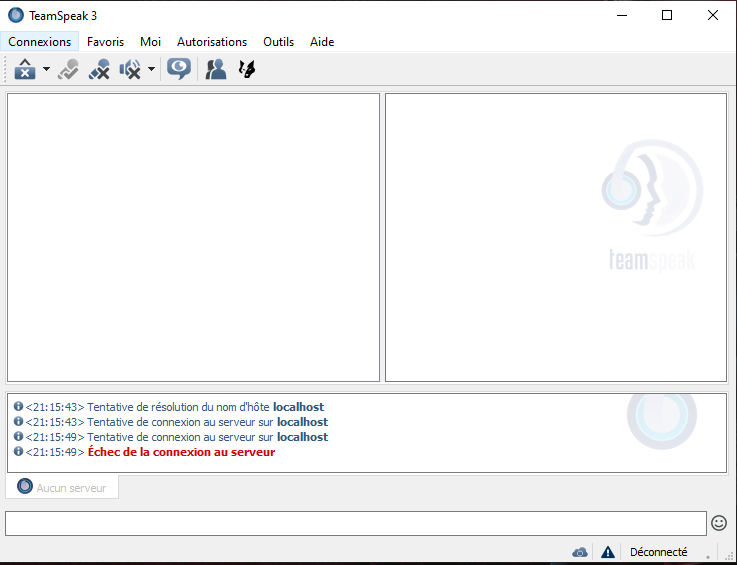Maximize the TeamSpeak 3 window
This screenshot has height=565, width=737.
(666, 15)
